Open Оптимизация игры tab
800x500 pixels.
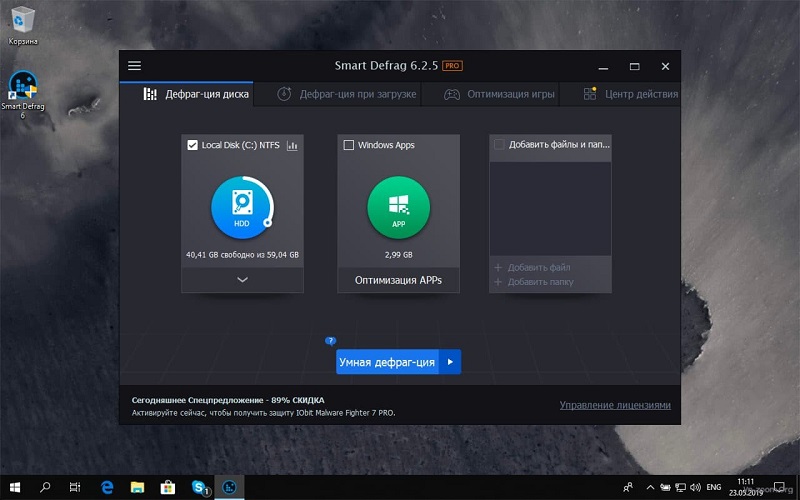(490, 94)
